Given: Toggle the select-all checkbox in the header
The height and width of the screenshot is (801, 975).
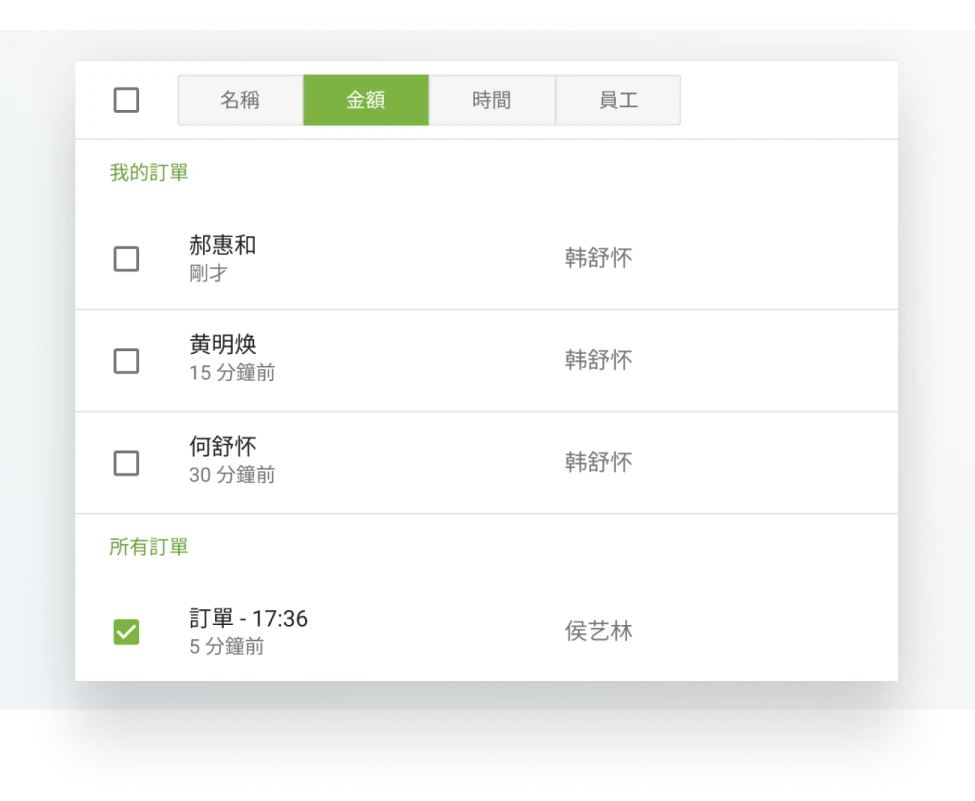Looking at the screenshot, I should 126,99.
